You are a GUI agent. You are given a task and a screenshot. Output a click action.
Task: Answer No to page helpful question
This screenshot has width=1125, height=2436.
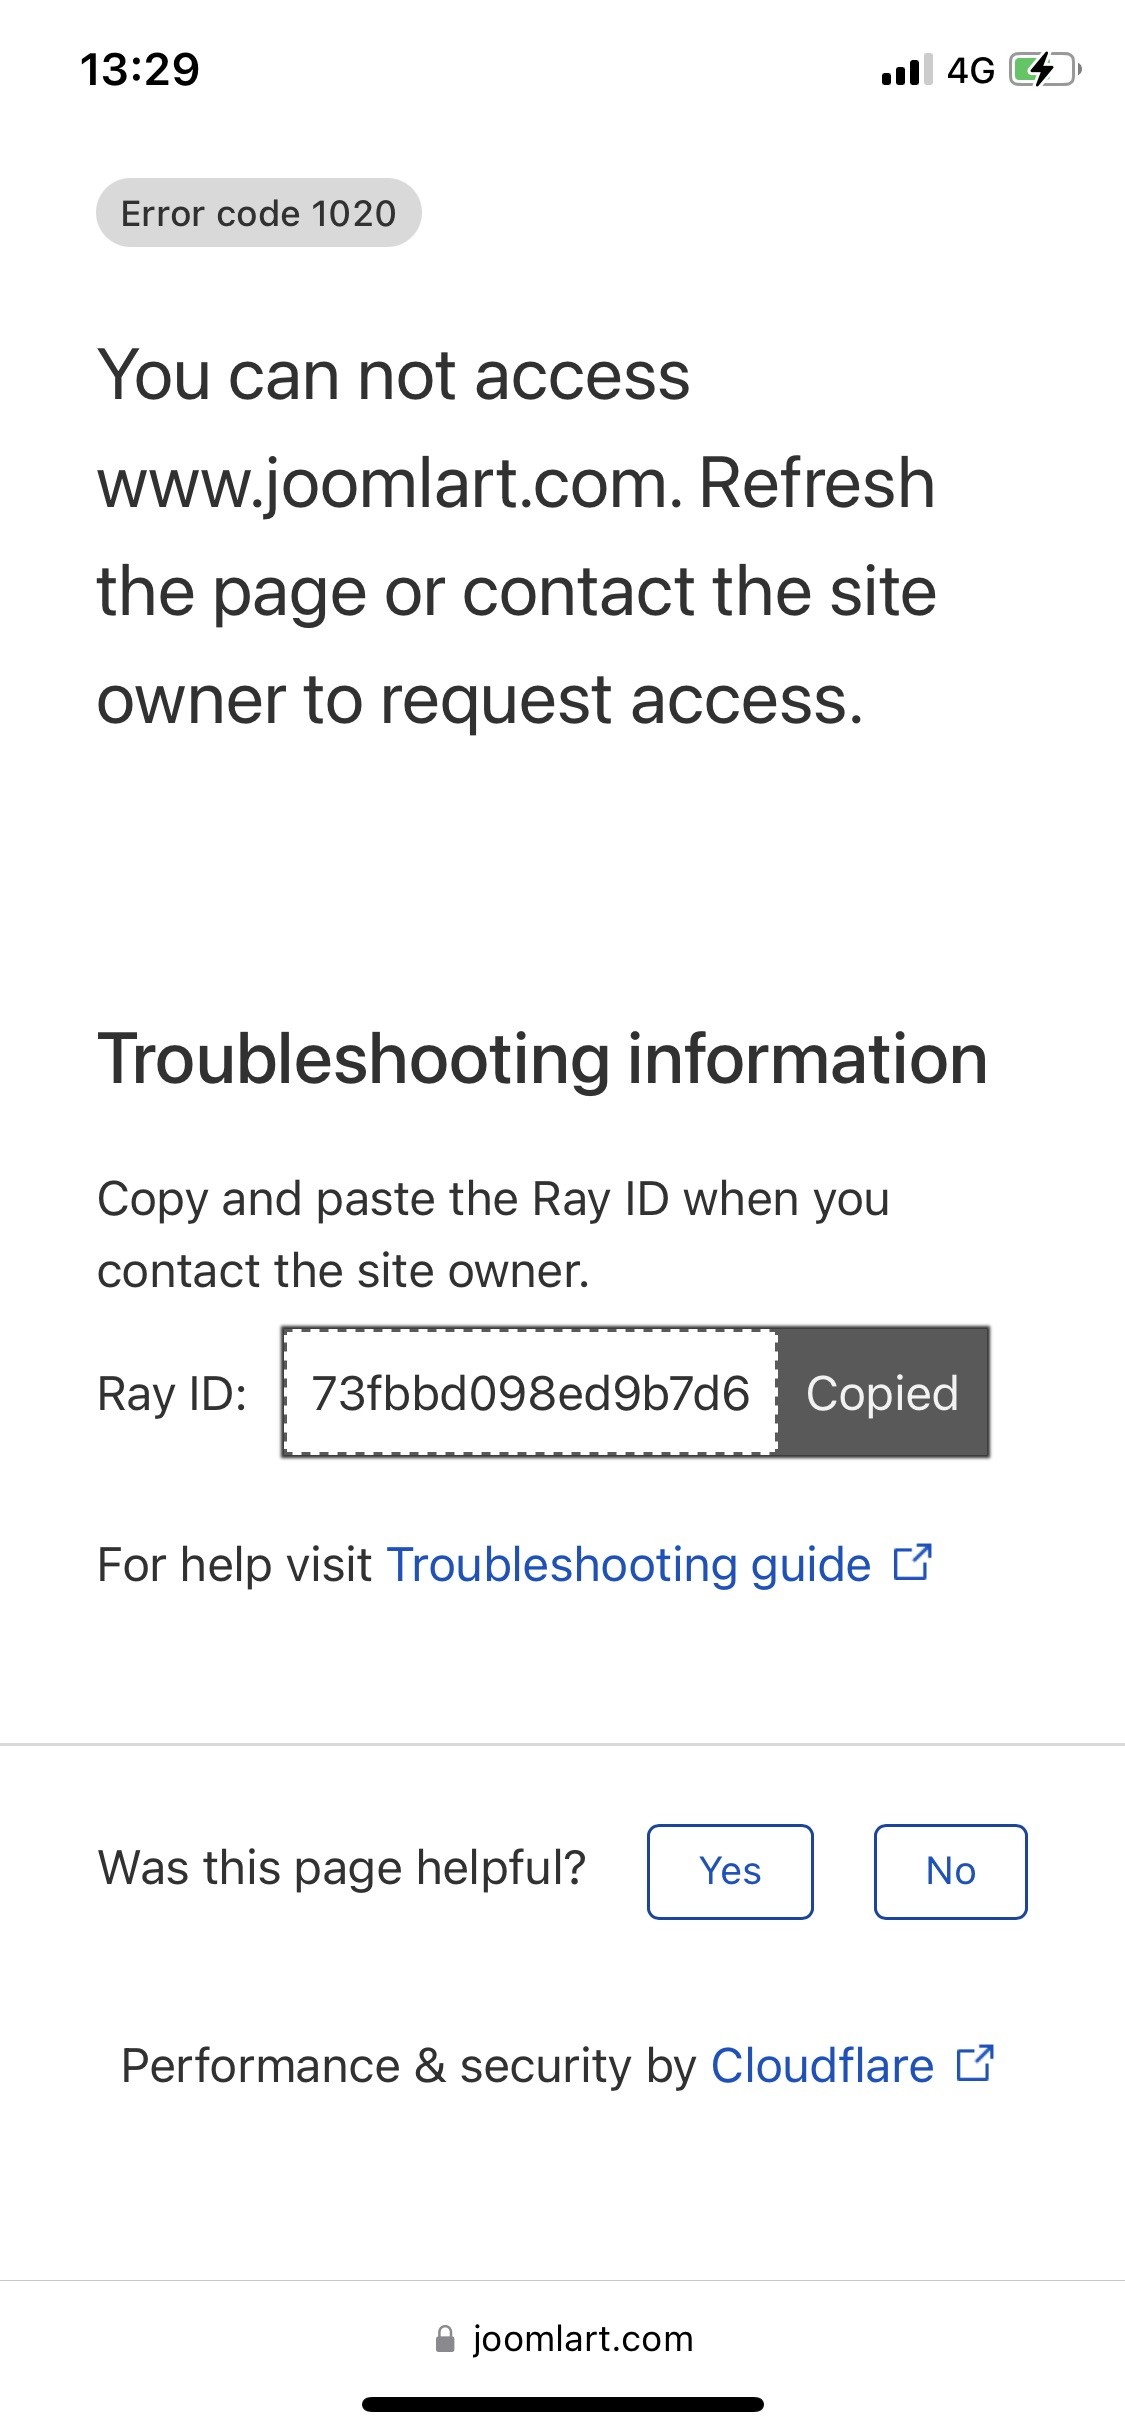coord(950,1871)
